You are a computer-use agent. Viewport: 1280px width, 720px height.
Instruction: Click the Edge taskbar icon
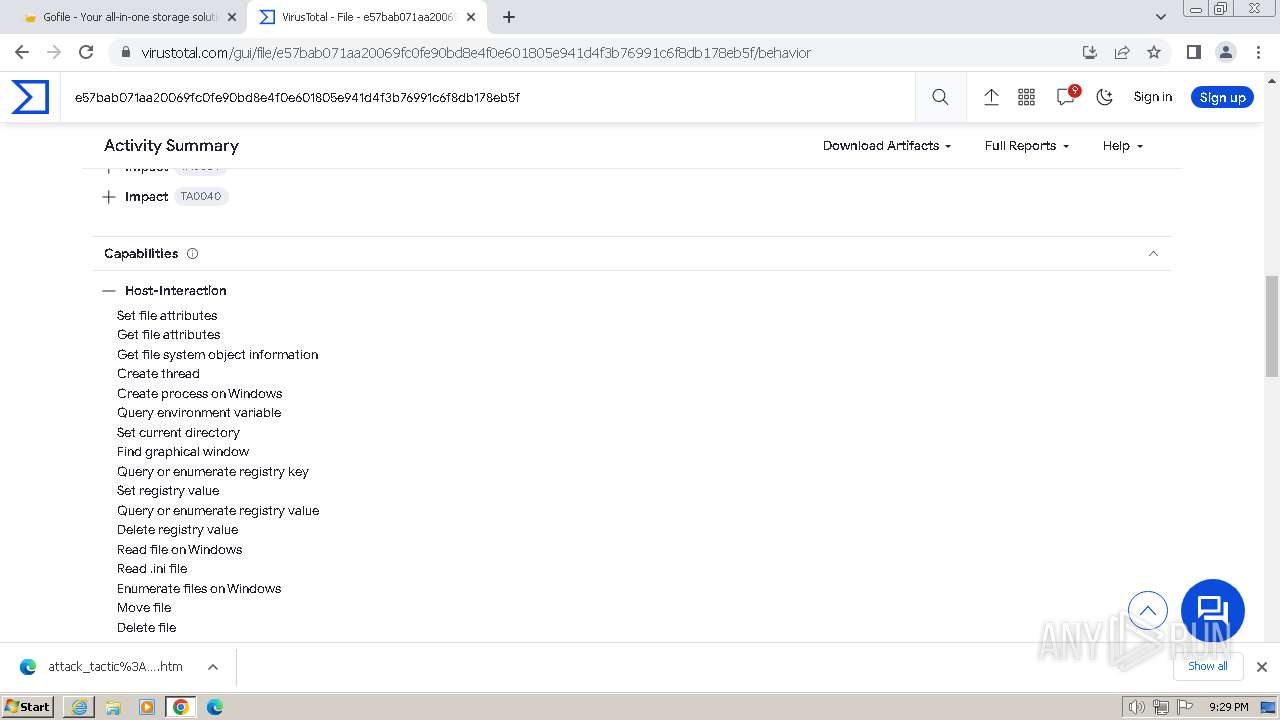(214, 707)
